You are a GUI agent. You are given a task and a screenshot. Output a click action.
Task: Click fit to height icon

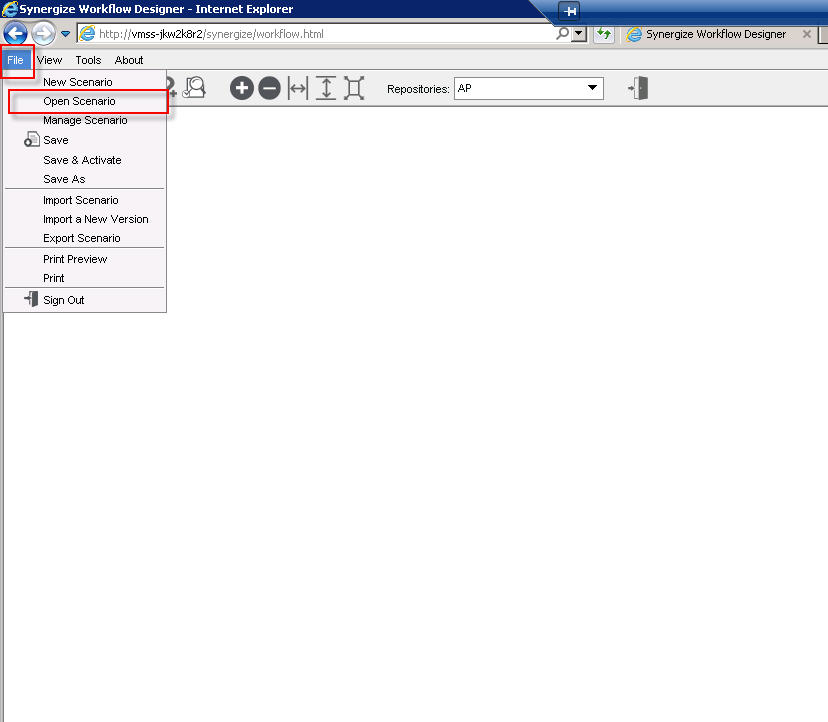click(x=326, y=88)
